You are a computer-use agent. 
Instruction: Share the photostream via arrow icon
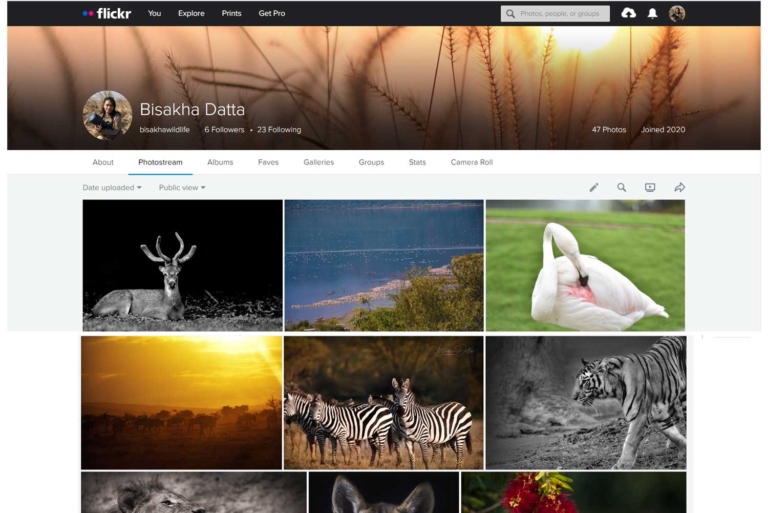click(679, 187)
